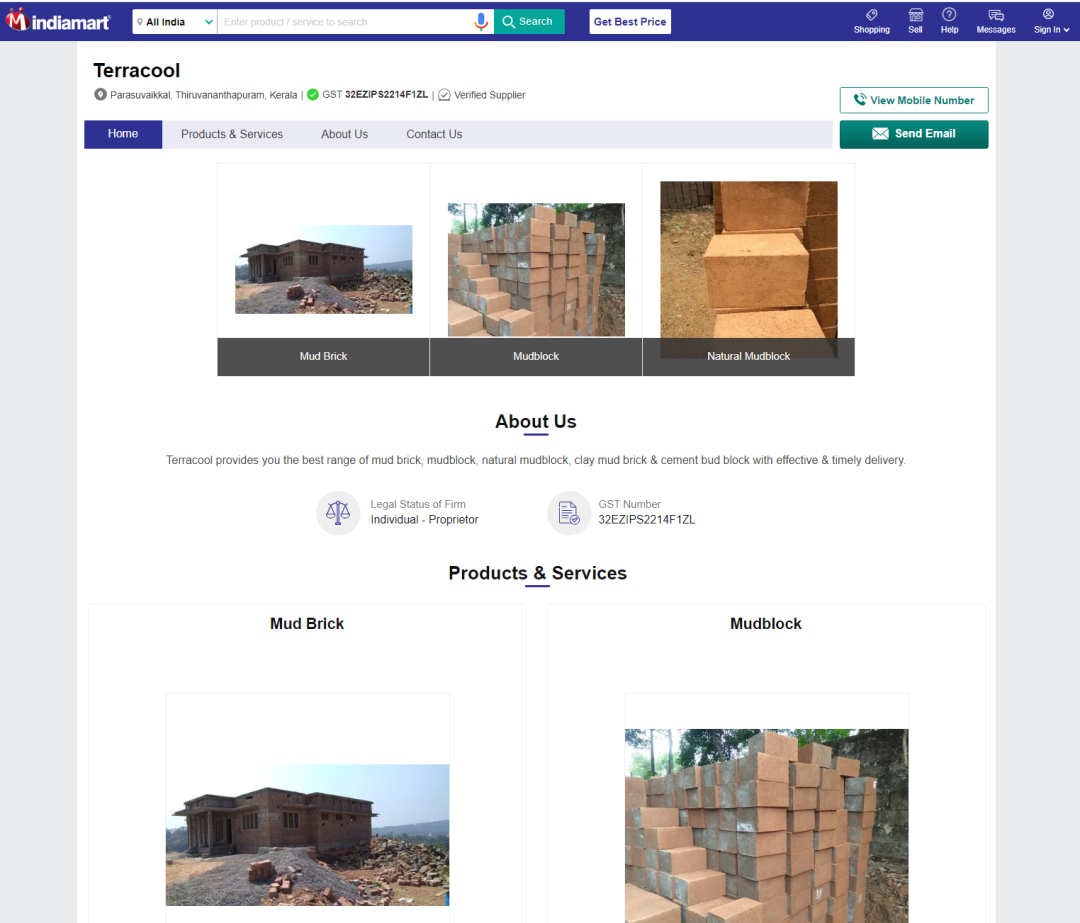Open the Mudblock stack thumbnail in the top gallery
The height and width of the screenshot is (923, 1080).
(536, 269)
